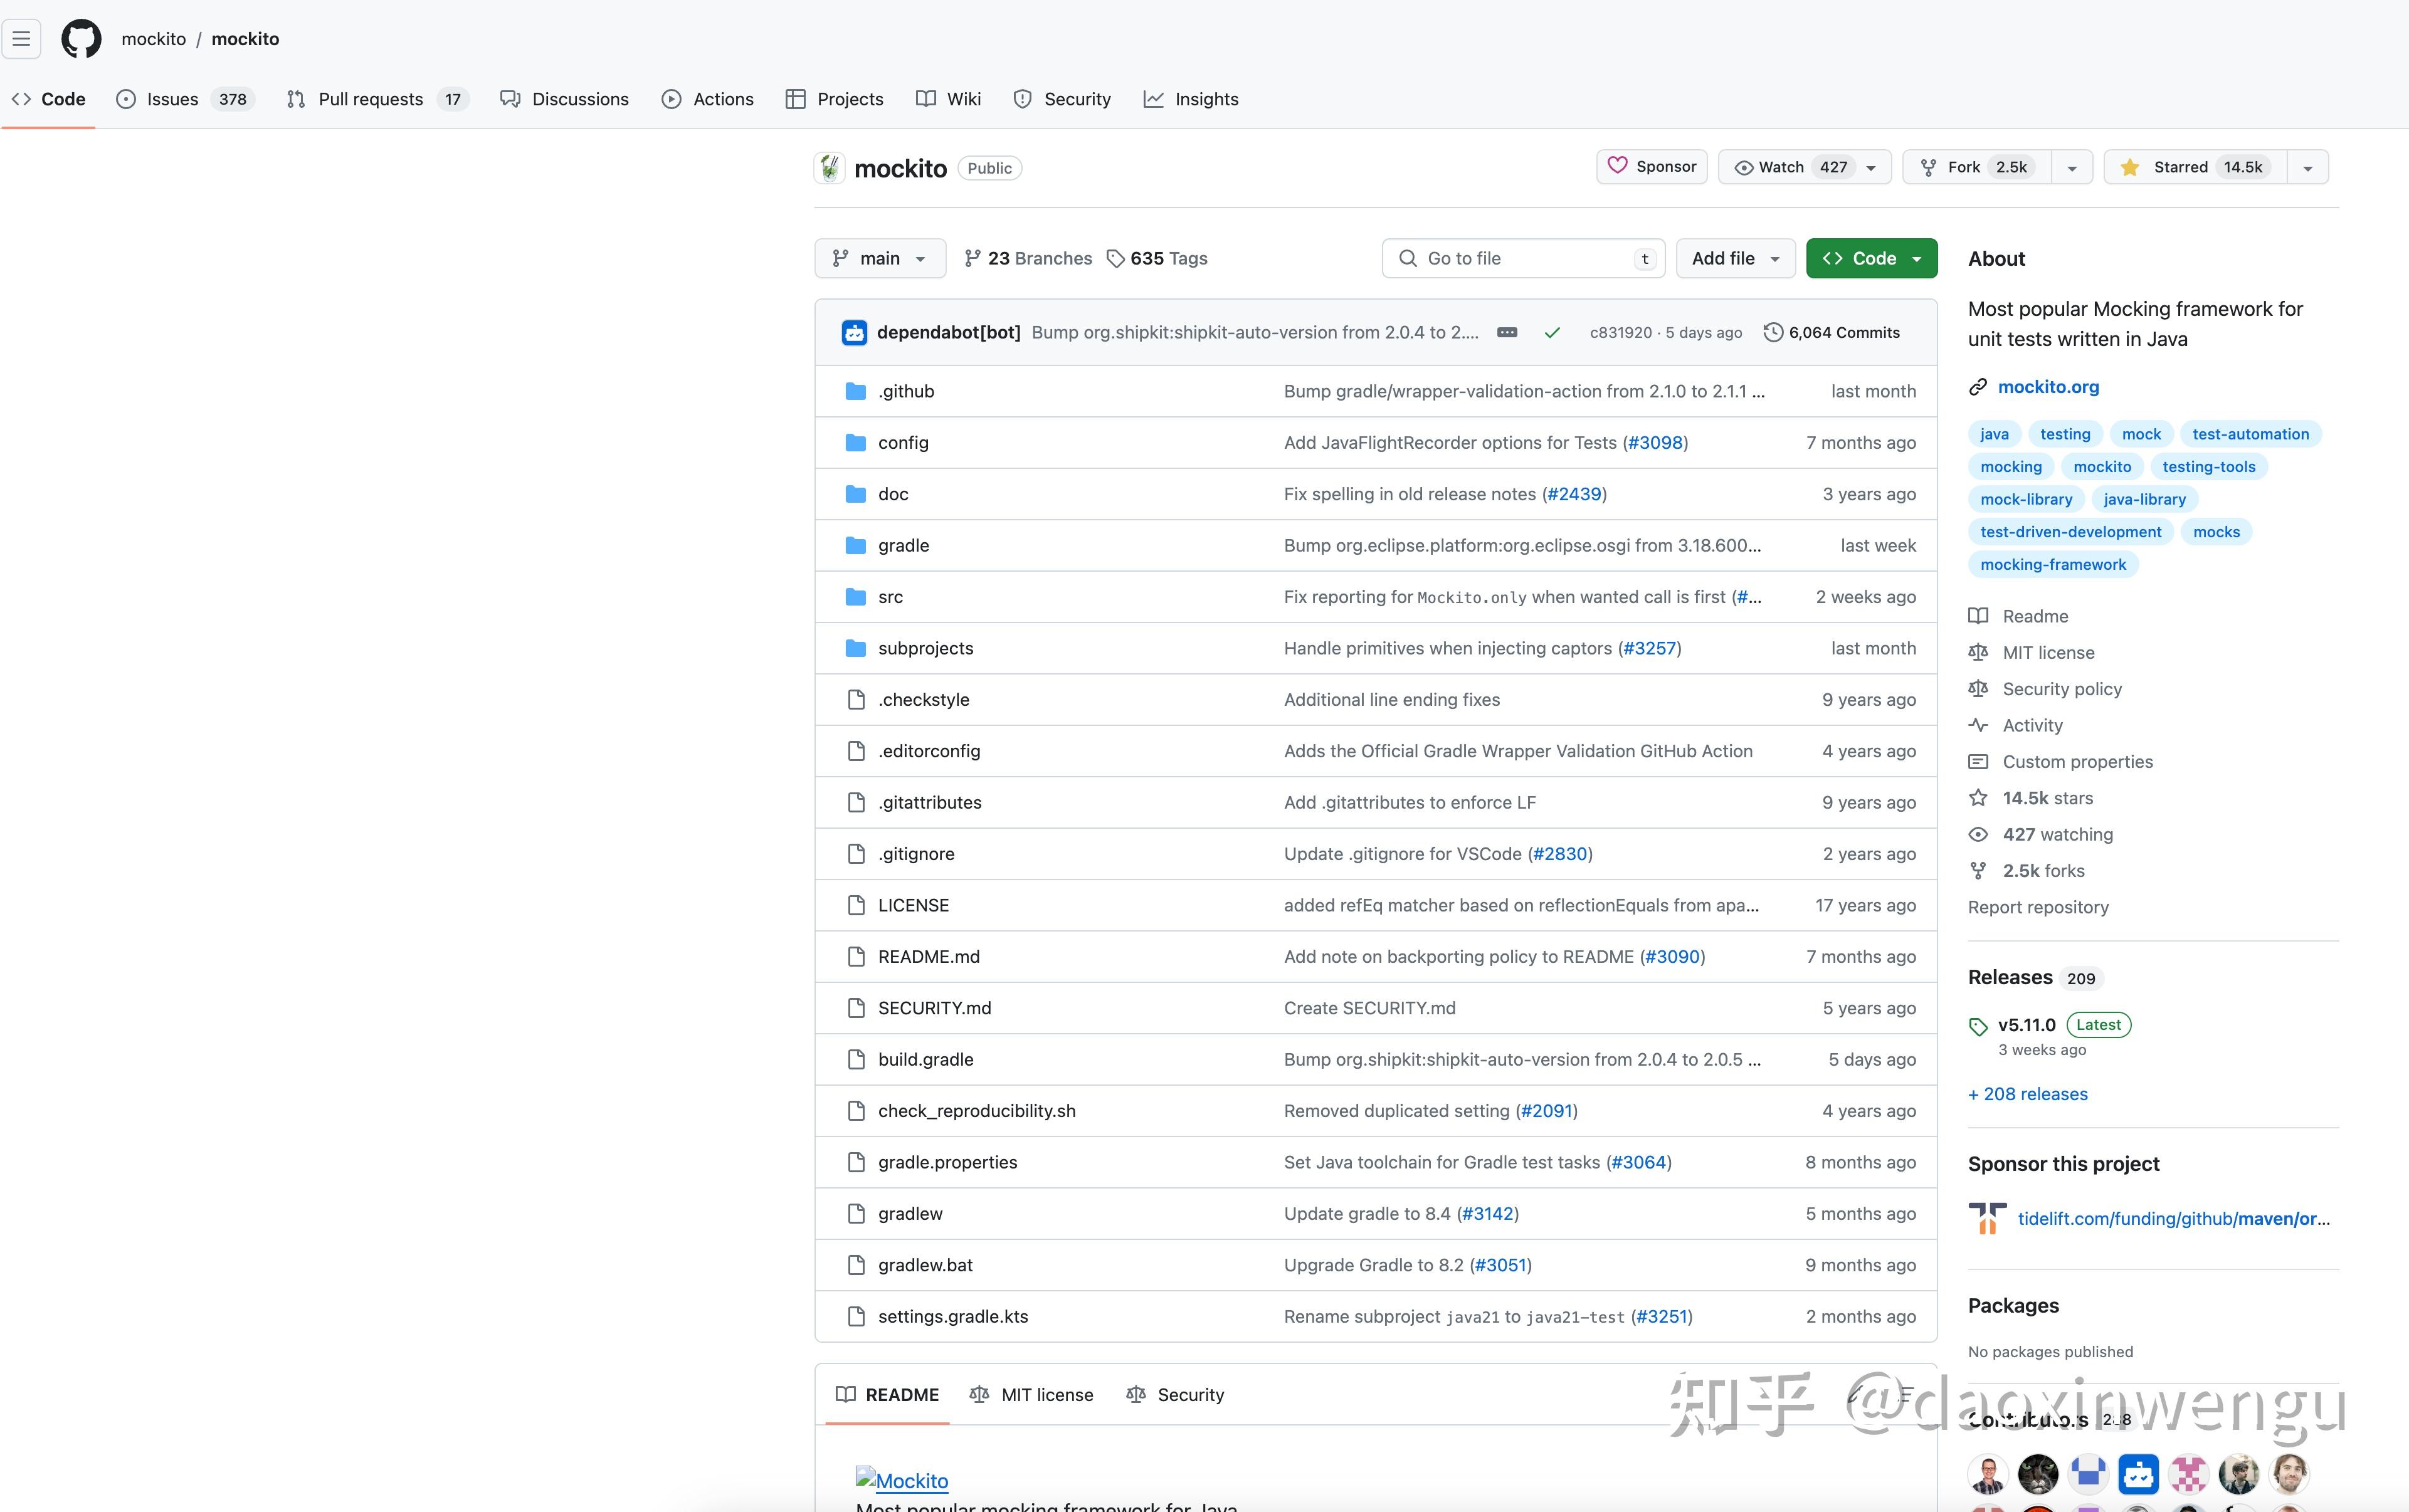Screen dimensions: 2409x1512
Task: Open the 635 Tags tag icon
Action: point(1115,259)
